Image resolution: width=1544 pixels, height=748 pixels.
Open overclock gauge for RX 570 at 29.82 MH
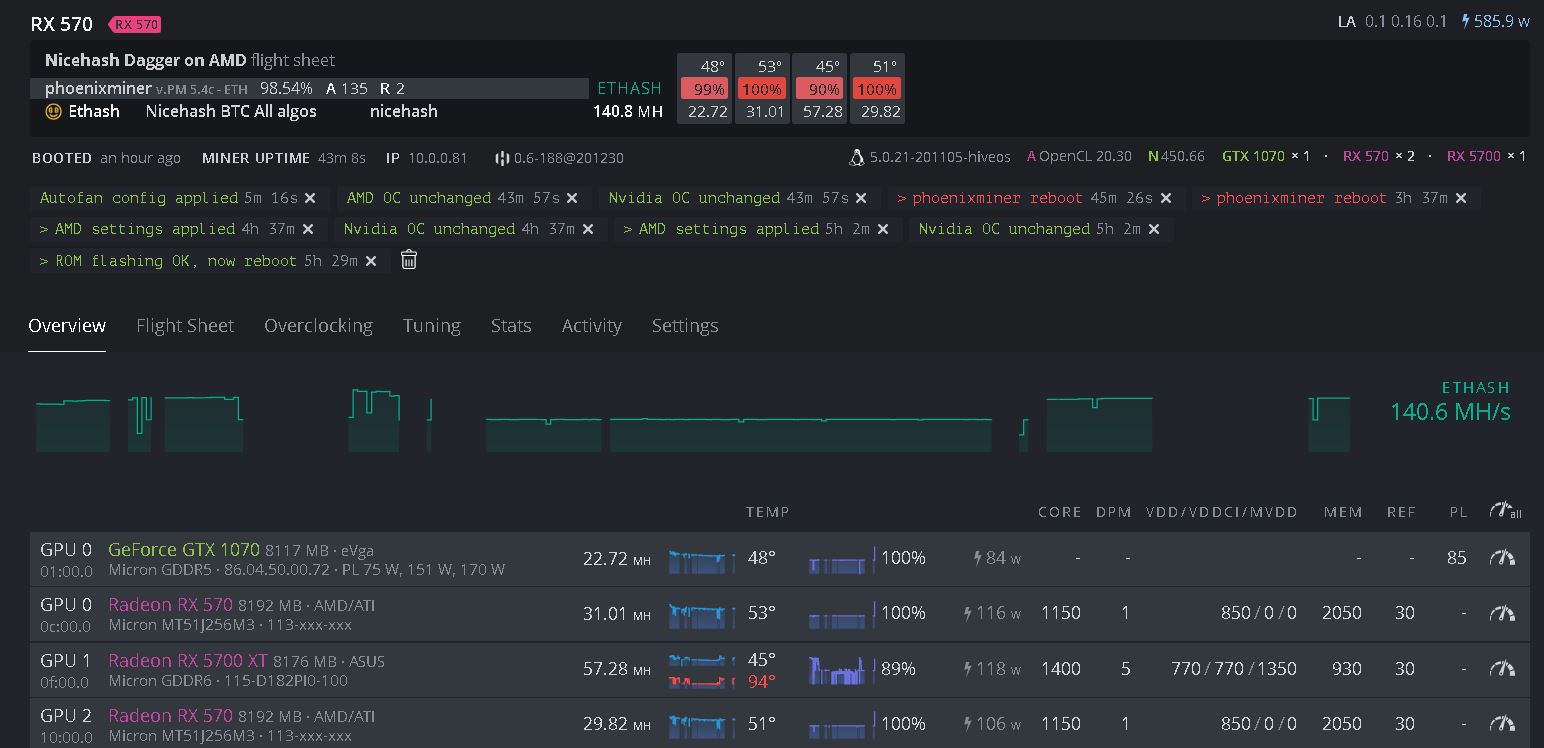click(x=1502, y=724)
